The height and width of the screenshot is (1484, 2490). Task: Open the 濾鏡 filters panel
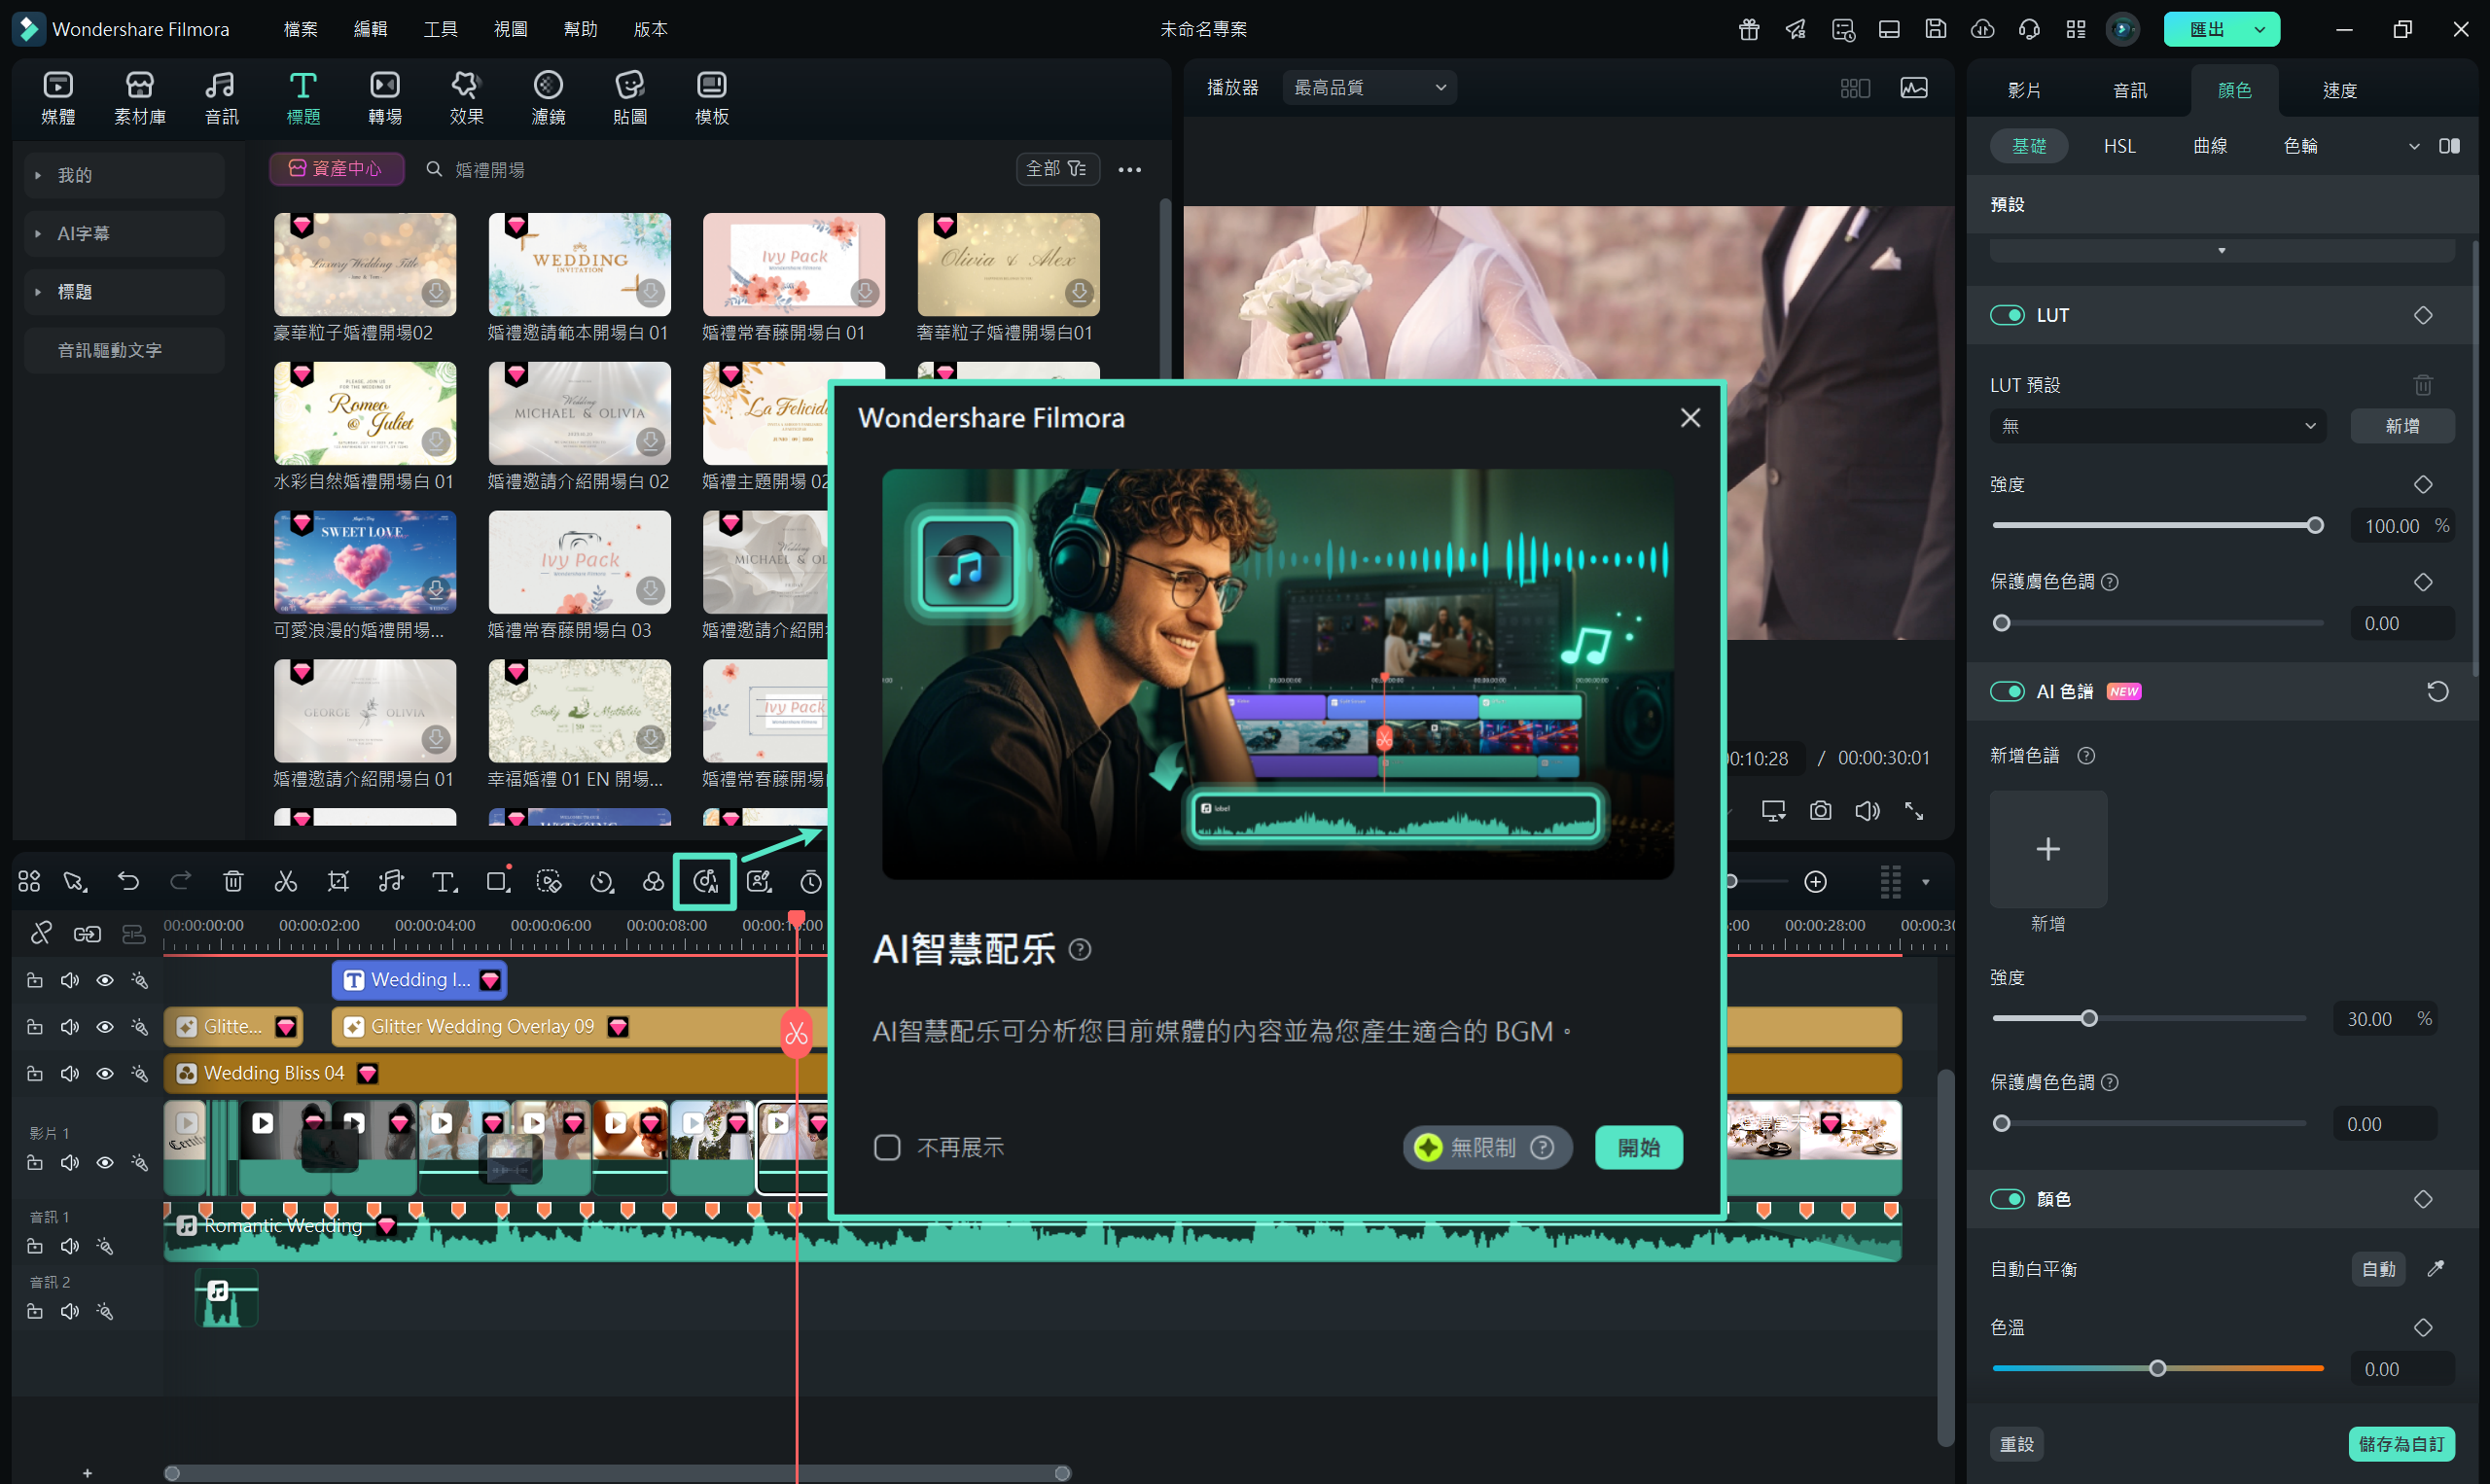point(548,98)
